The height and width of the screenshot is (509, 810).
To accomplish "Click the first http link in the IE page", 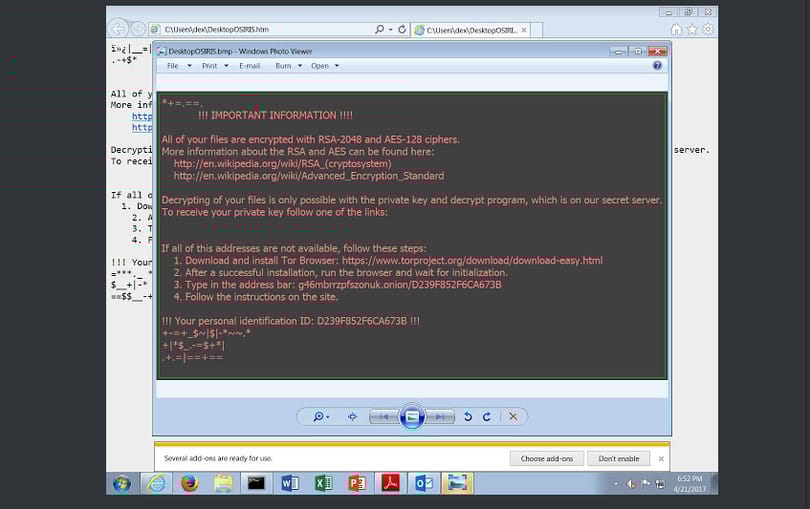I will coord(142,116).
